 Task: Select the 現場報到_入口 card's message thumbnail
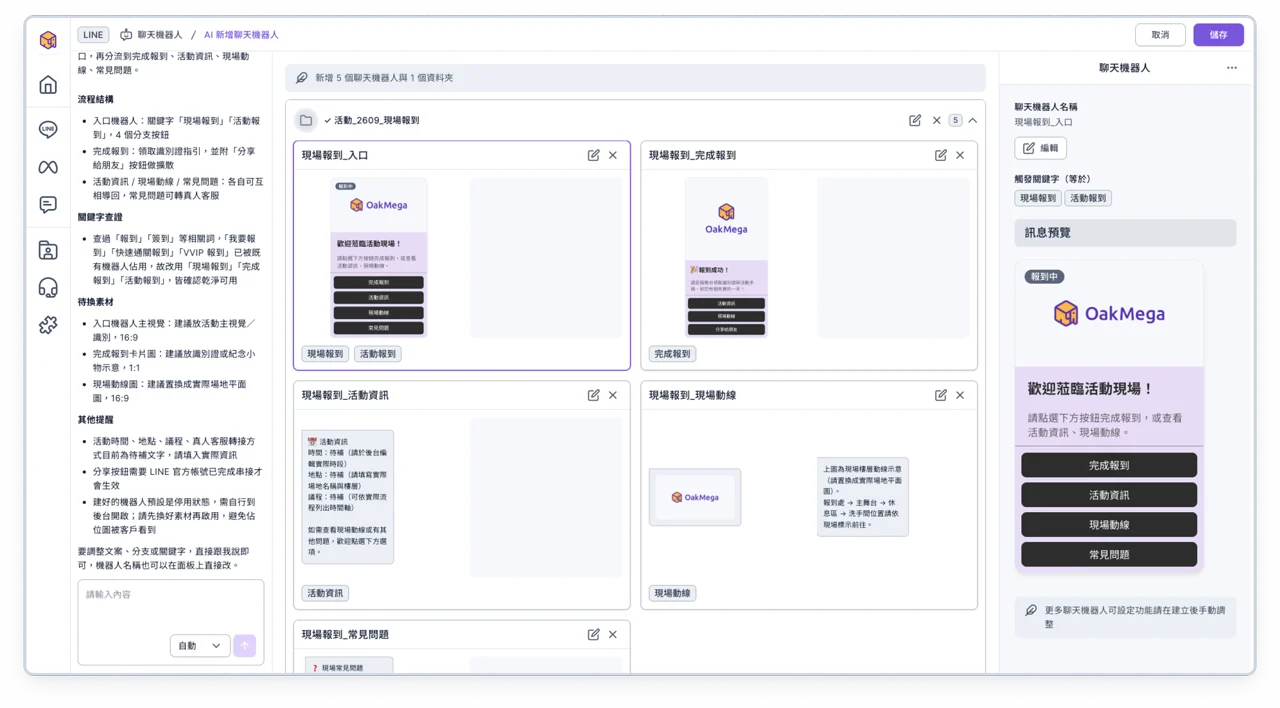tap(379, 258)
